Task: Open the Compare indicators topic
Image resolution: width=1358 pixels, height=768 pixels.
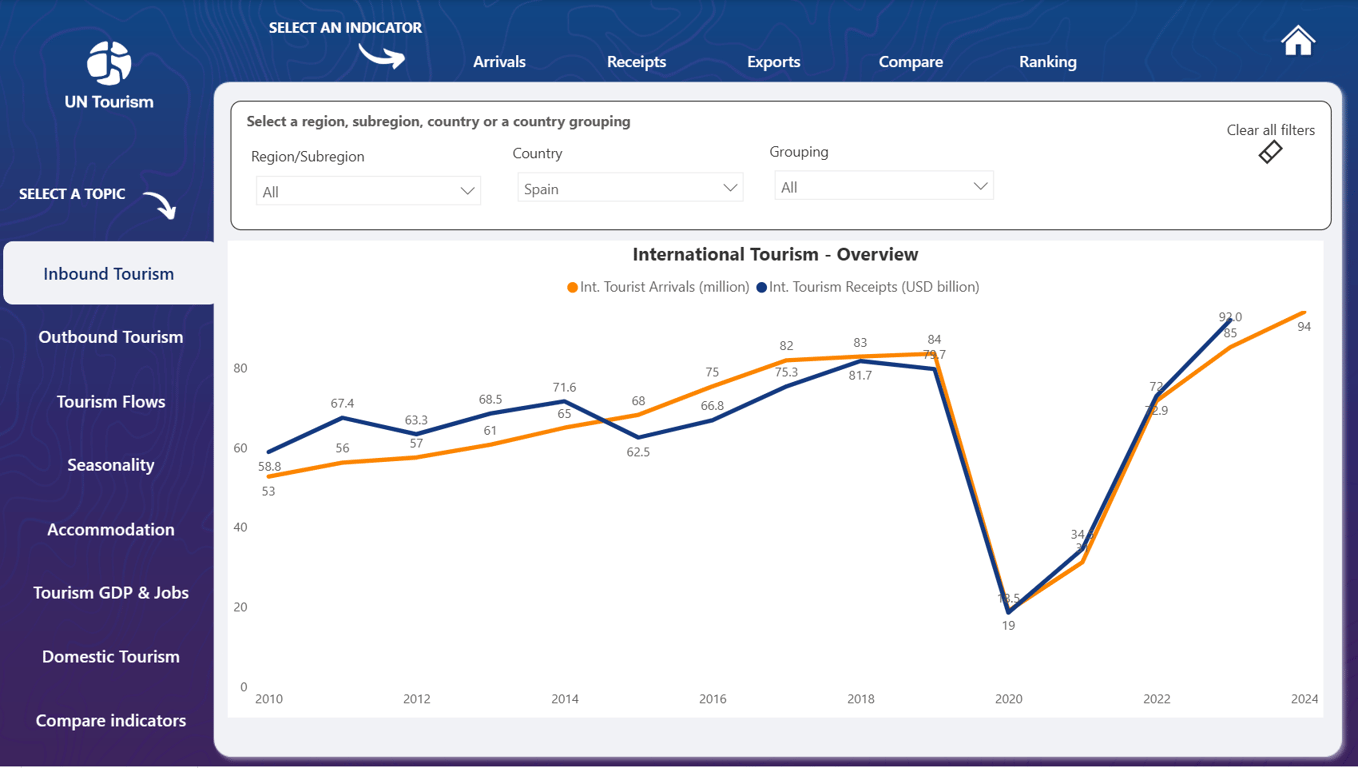Action: (x=111, y=721)
